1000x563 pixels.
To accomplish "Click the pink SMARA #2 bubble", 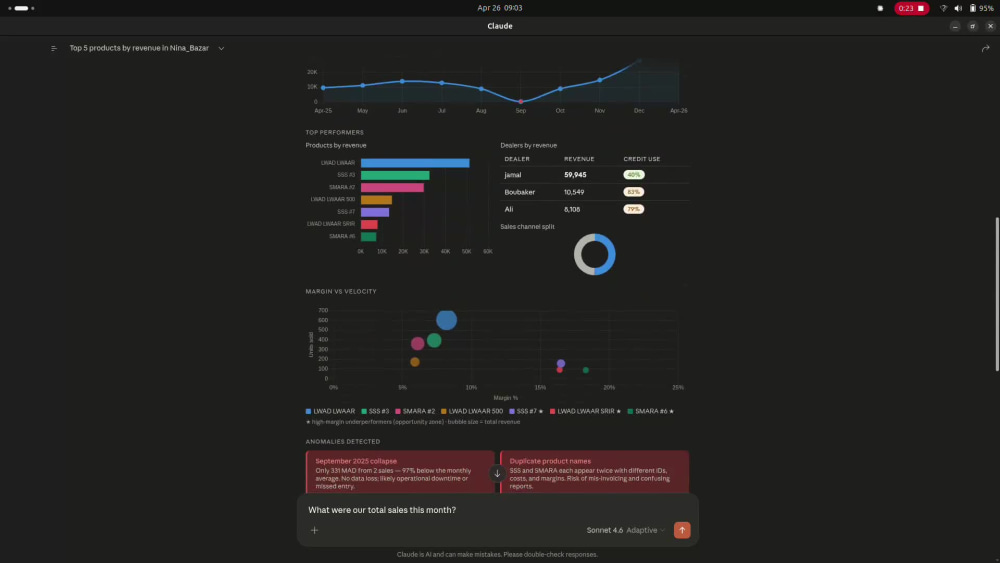I will [x=418, y=344].
